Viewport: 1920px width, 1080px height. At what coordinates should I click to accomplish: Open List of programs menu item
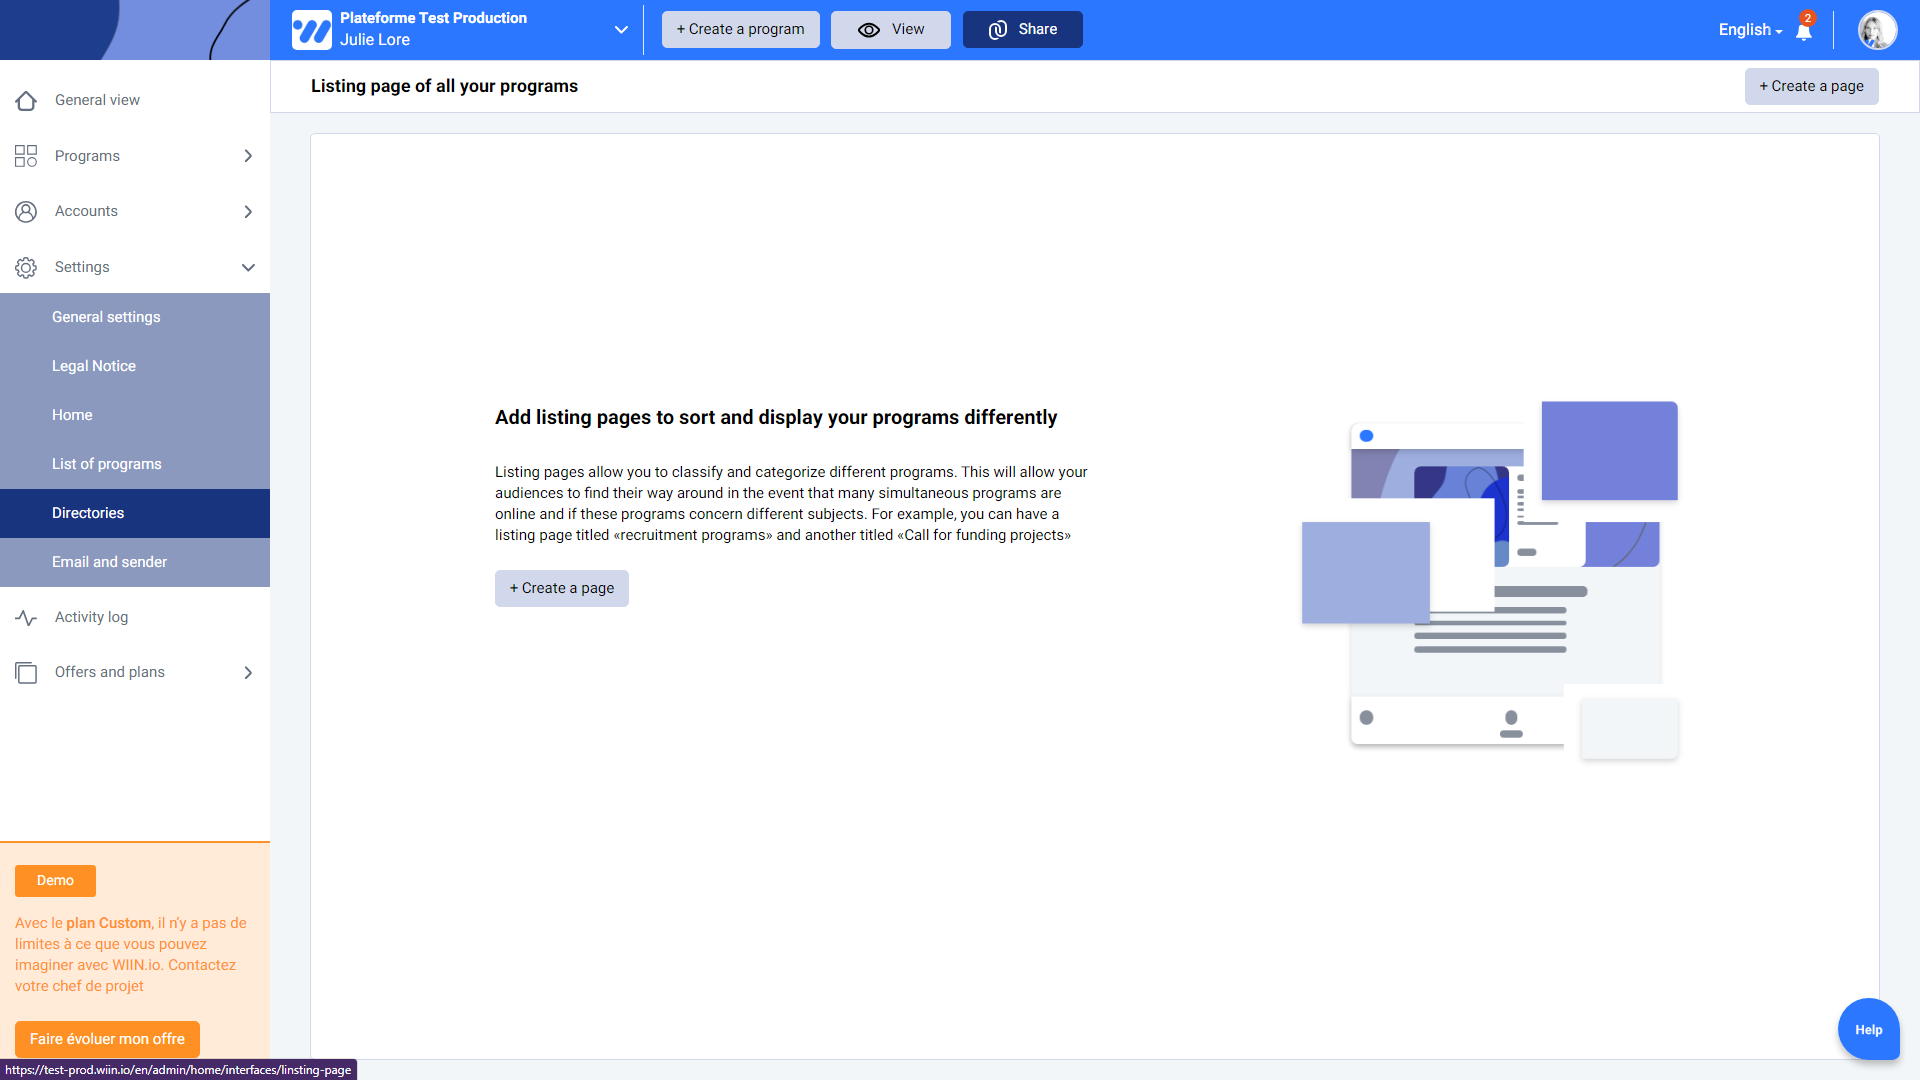tap(135, 464)
